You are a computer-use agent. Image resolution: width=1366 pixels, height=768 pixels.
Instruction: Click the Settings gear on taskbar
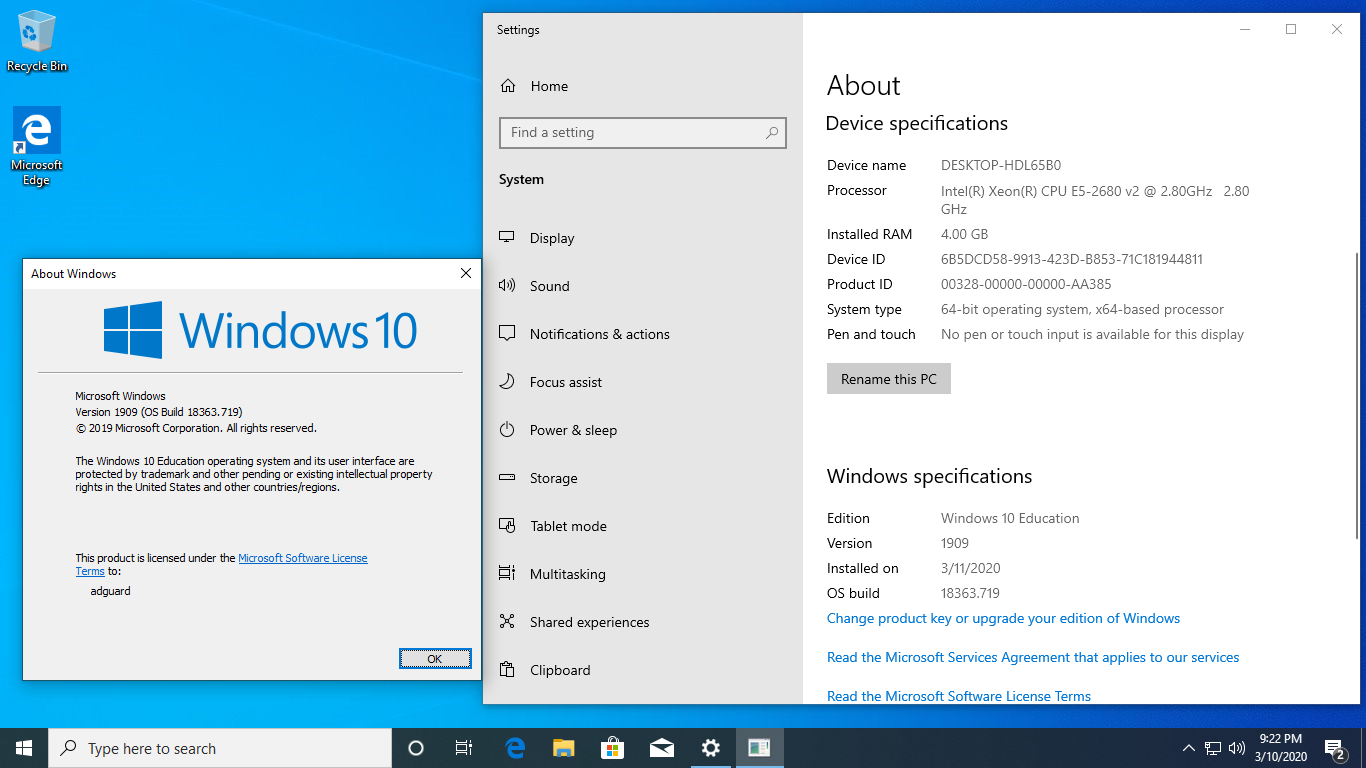point(710,748)
